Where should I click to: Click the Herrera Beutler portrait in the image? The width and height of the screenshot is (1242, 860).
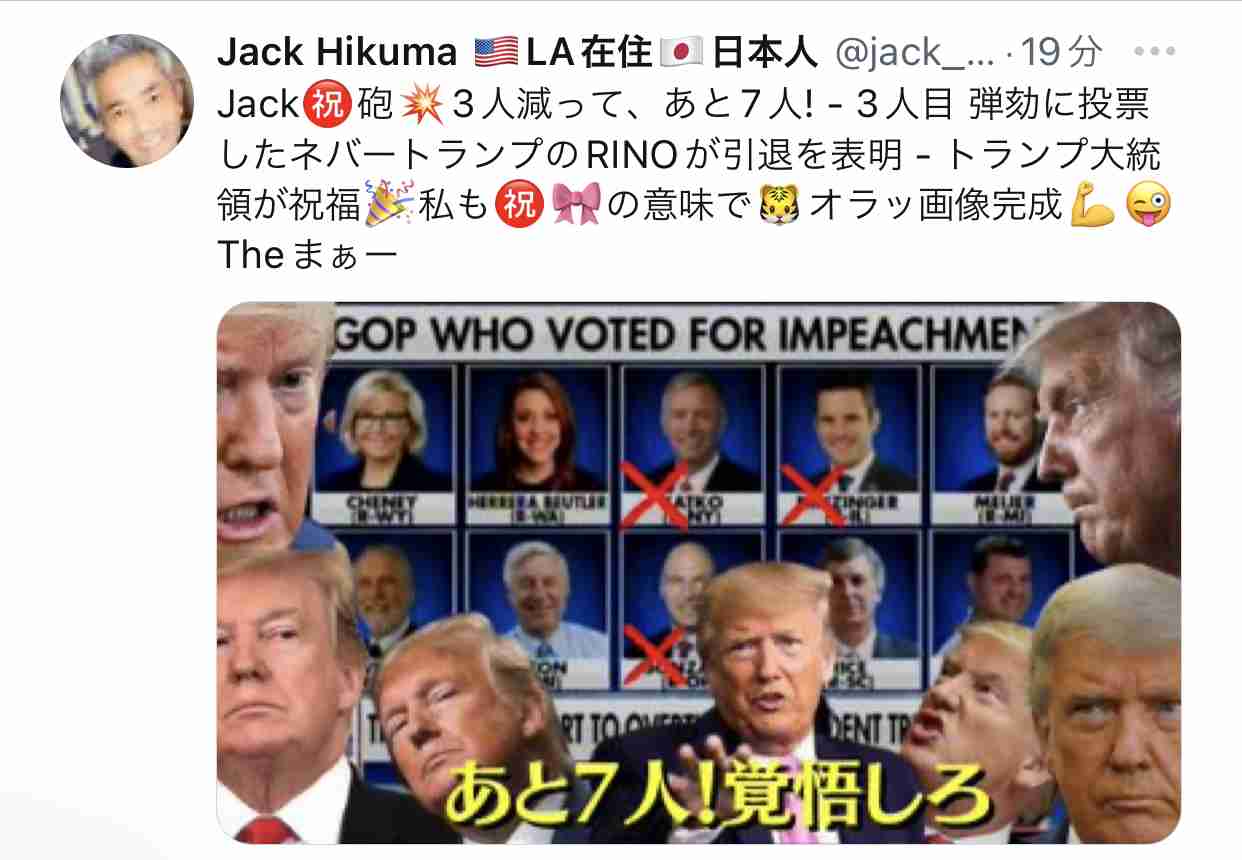click(538, 428)
